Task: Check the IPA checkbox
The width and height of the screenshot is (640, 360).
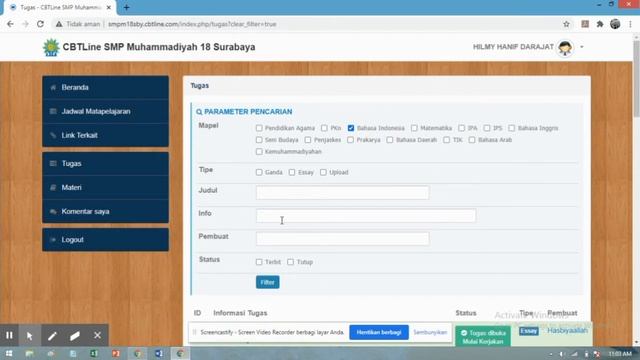Action: (461, 128)
